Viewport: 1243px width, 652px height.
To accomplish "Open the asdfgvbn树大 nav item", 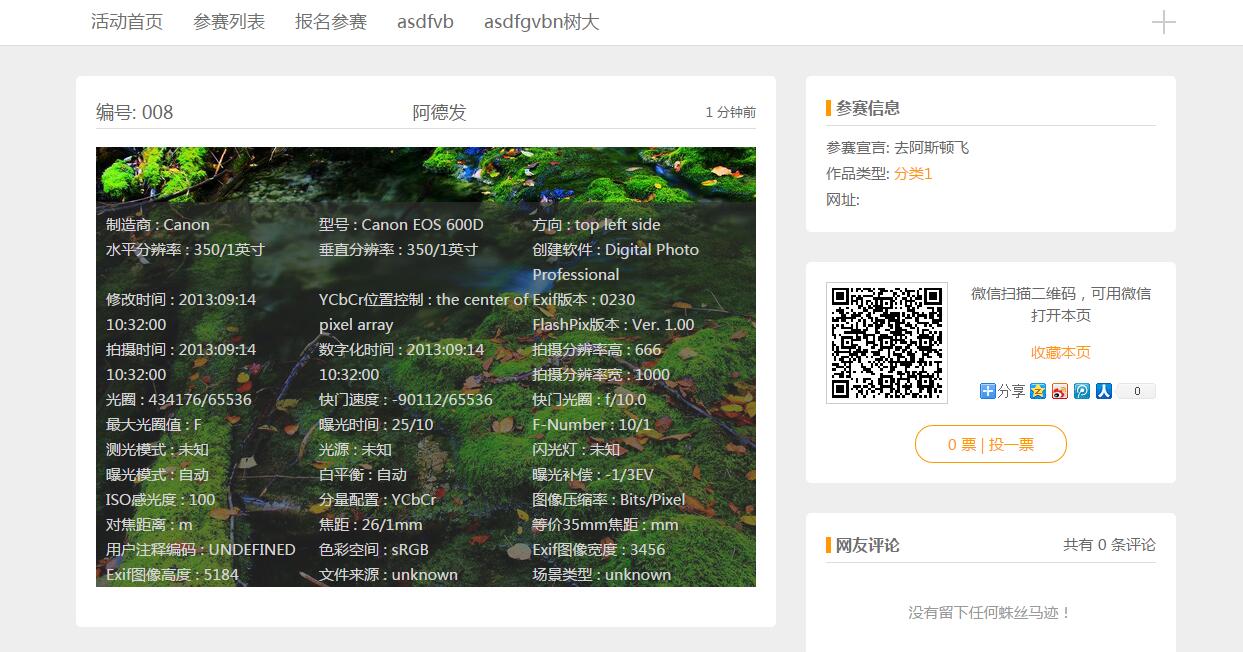I will pos(542,22).
